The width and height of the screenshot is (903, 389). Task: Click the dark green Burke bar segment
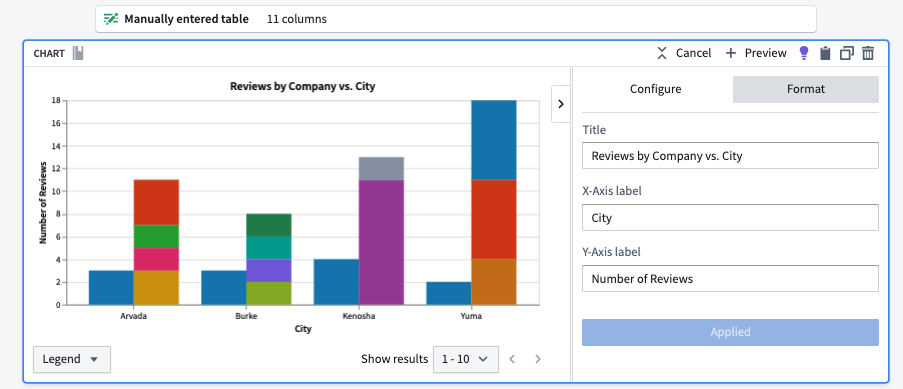coord(269,225)
